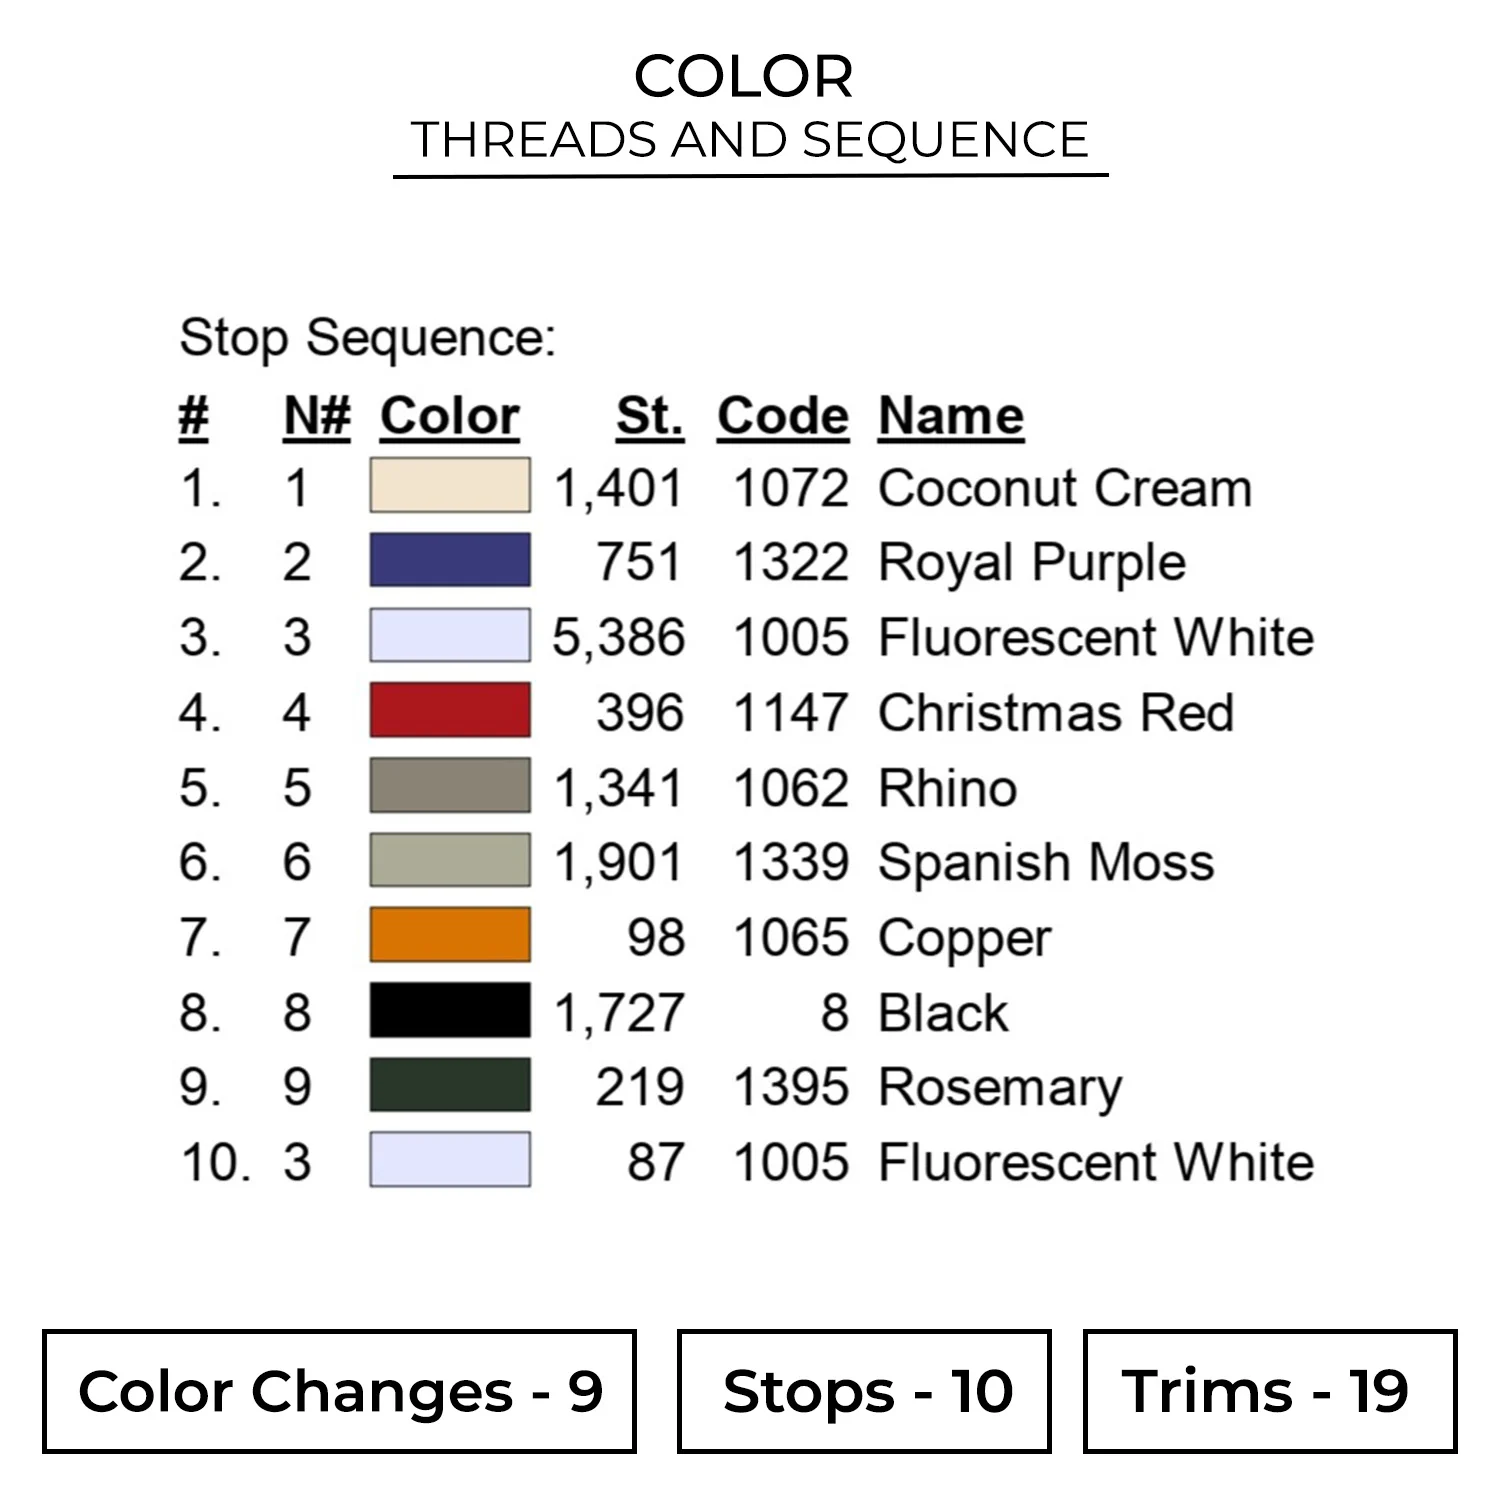Select the Fluorescent White name in row 3
The width and height of the screenshot is (1500, 1500).
click(1096, 637)
